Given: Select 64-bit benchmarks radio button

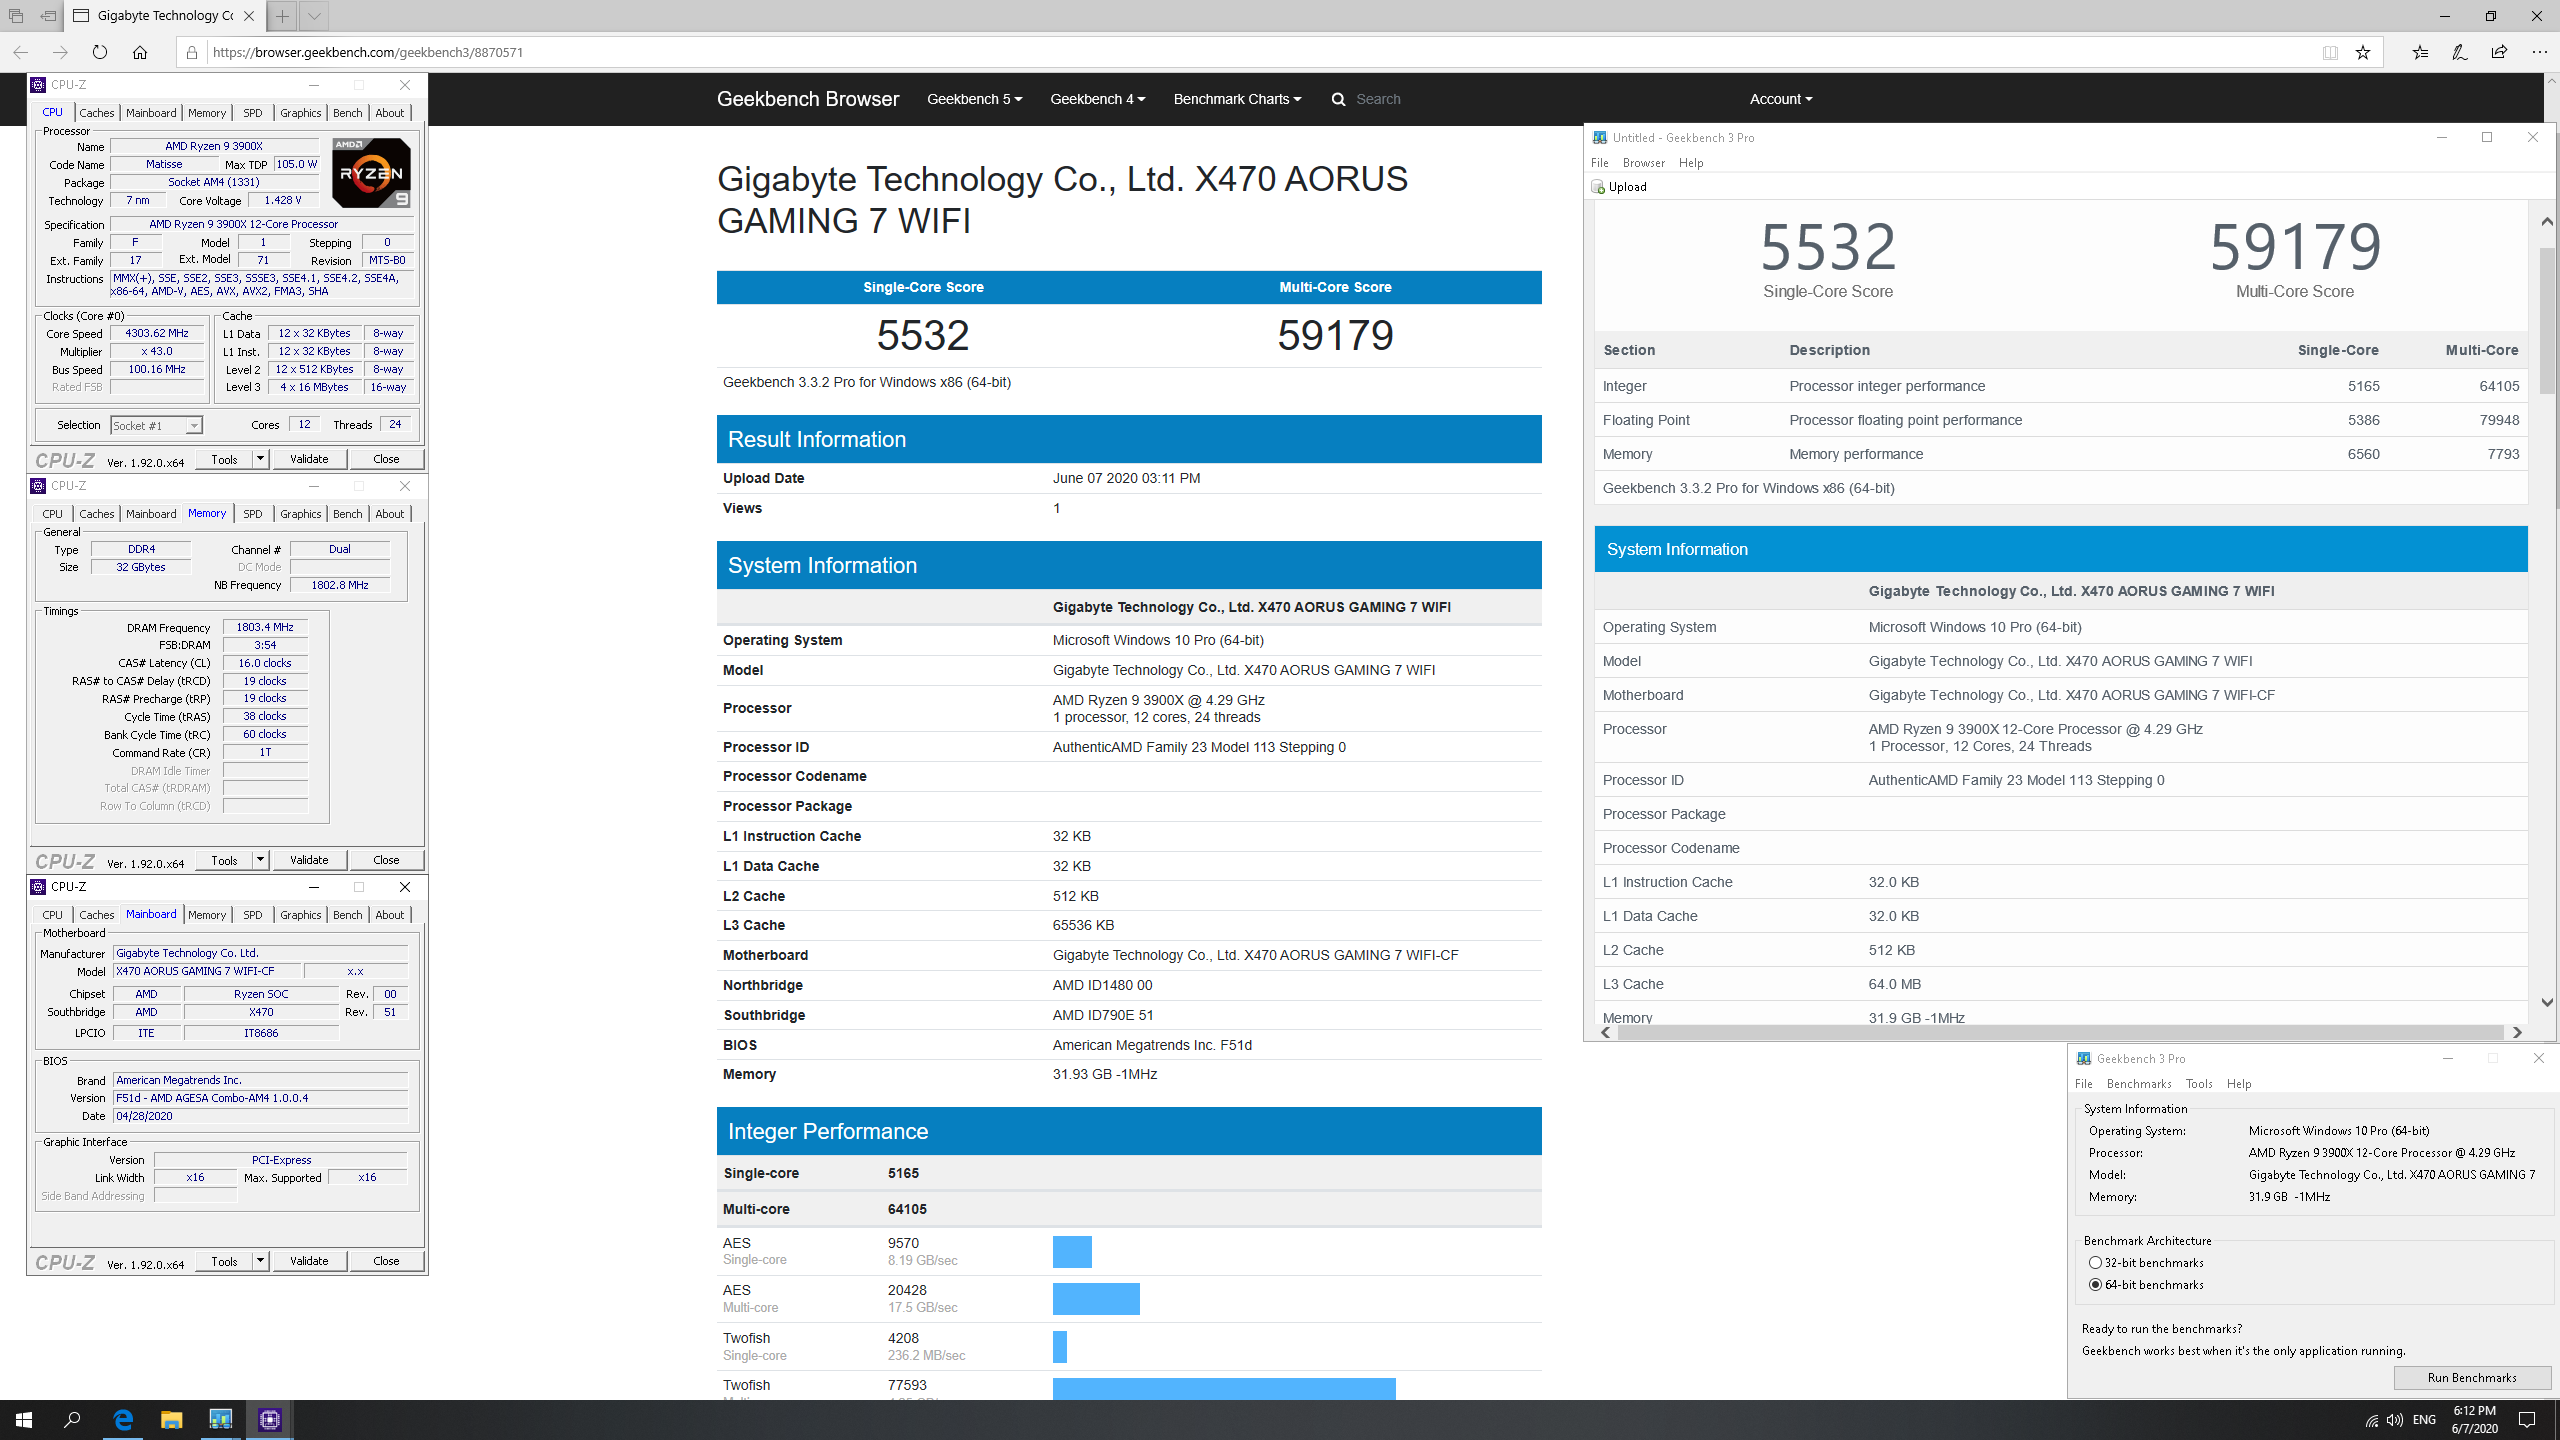Looking at the screenshot, I should click(2095, 1285).
